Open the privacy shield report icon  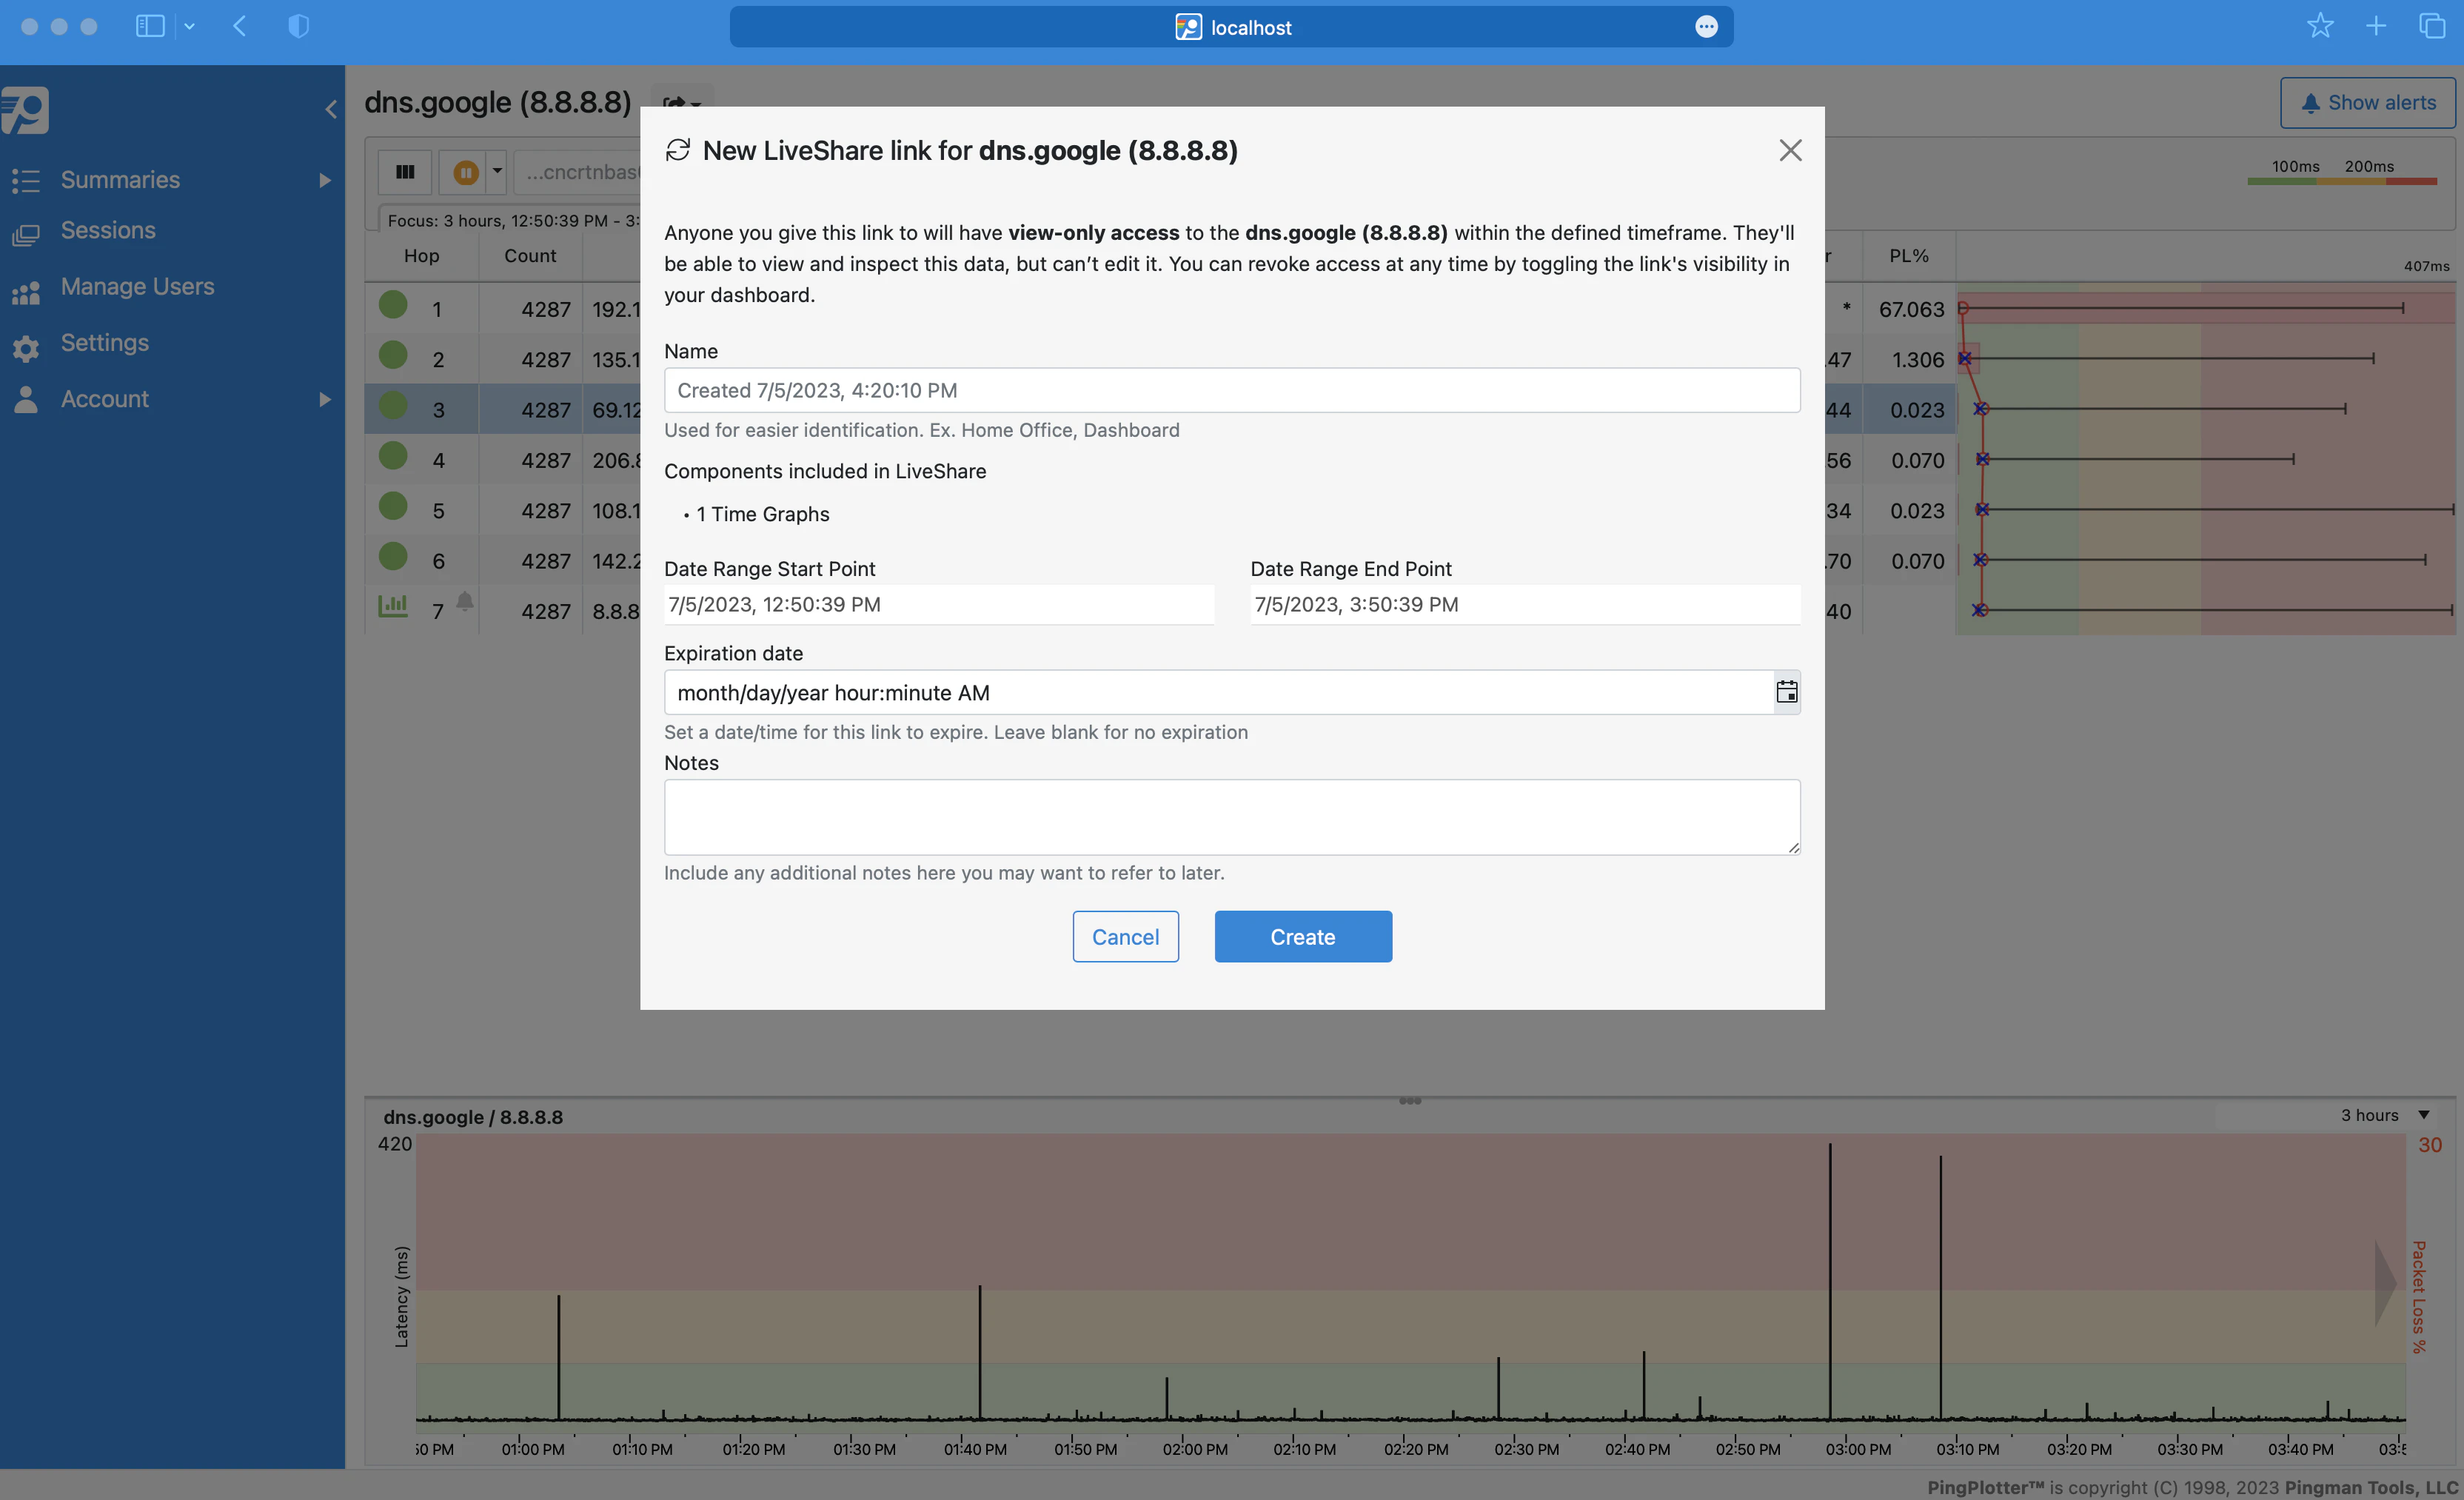tap(298, 27)
